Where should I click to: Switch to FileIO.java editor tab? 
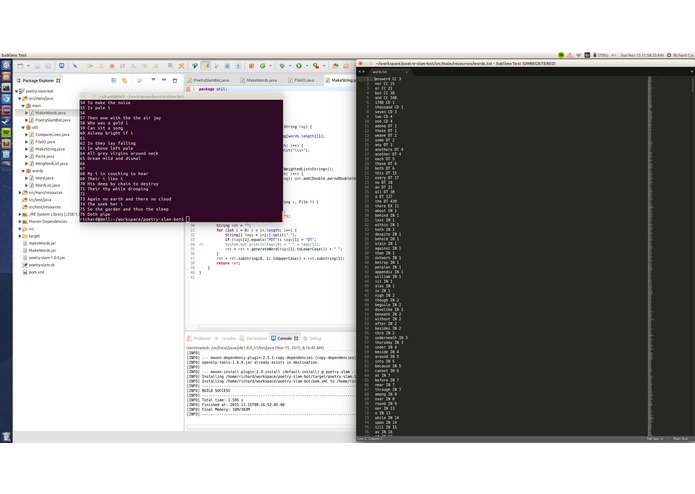click(301, 80)
